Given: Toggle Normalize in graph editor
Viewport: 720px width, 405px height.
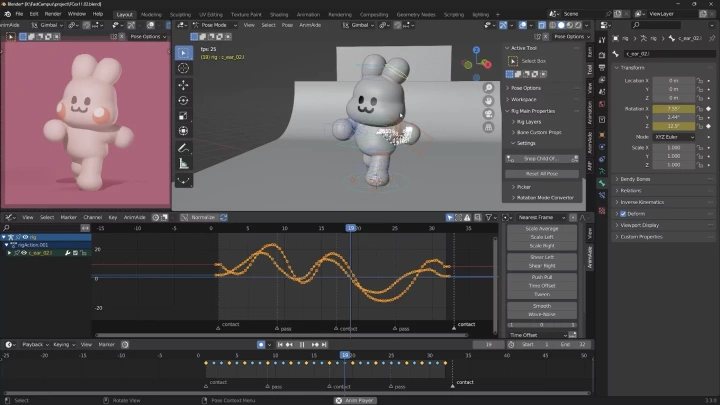Looking at the screenshot, I should 198,217.
